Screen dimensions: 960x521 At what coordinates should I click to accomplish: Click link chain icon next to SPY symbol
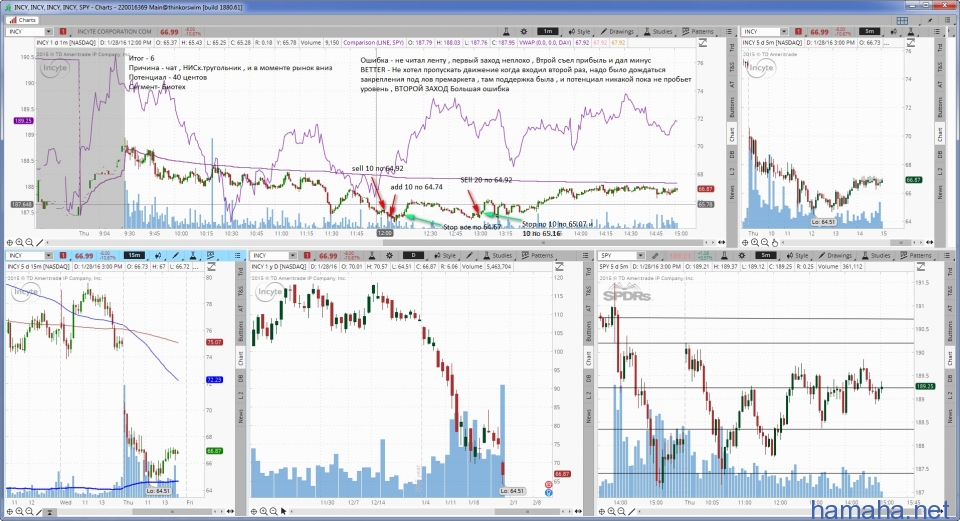tap(655, 255)
